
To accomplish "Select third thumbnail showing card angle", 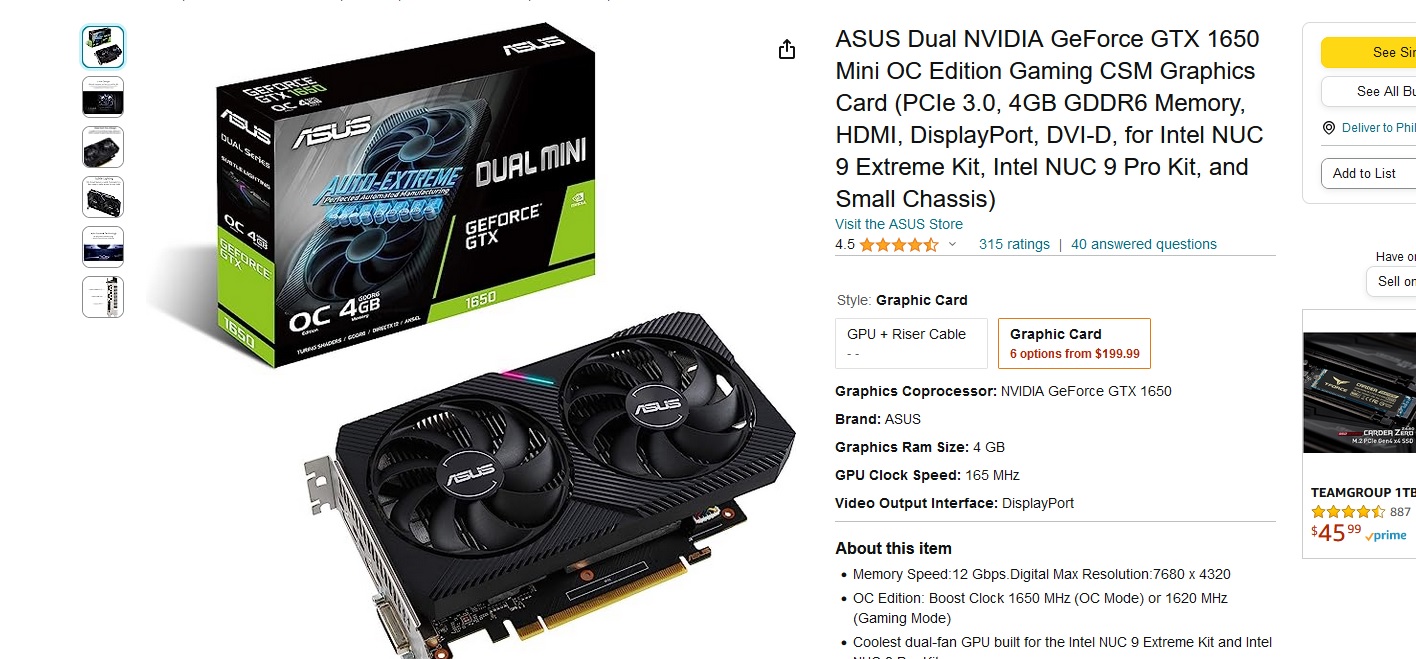I will (x=103, y=147).
